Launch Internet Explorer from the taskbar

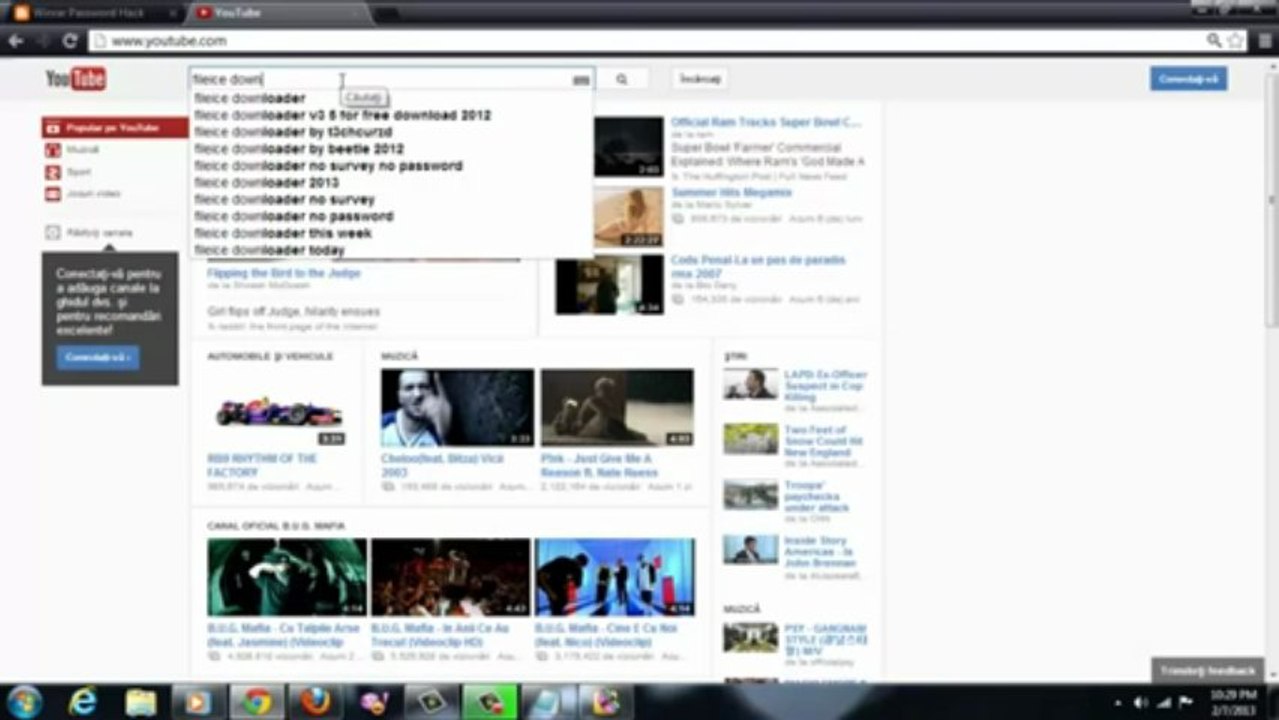click(x=83, y=702)
